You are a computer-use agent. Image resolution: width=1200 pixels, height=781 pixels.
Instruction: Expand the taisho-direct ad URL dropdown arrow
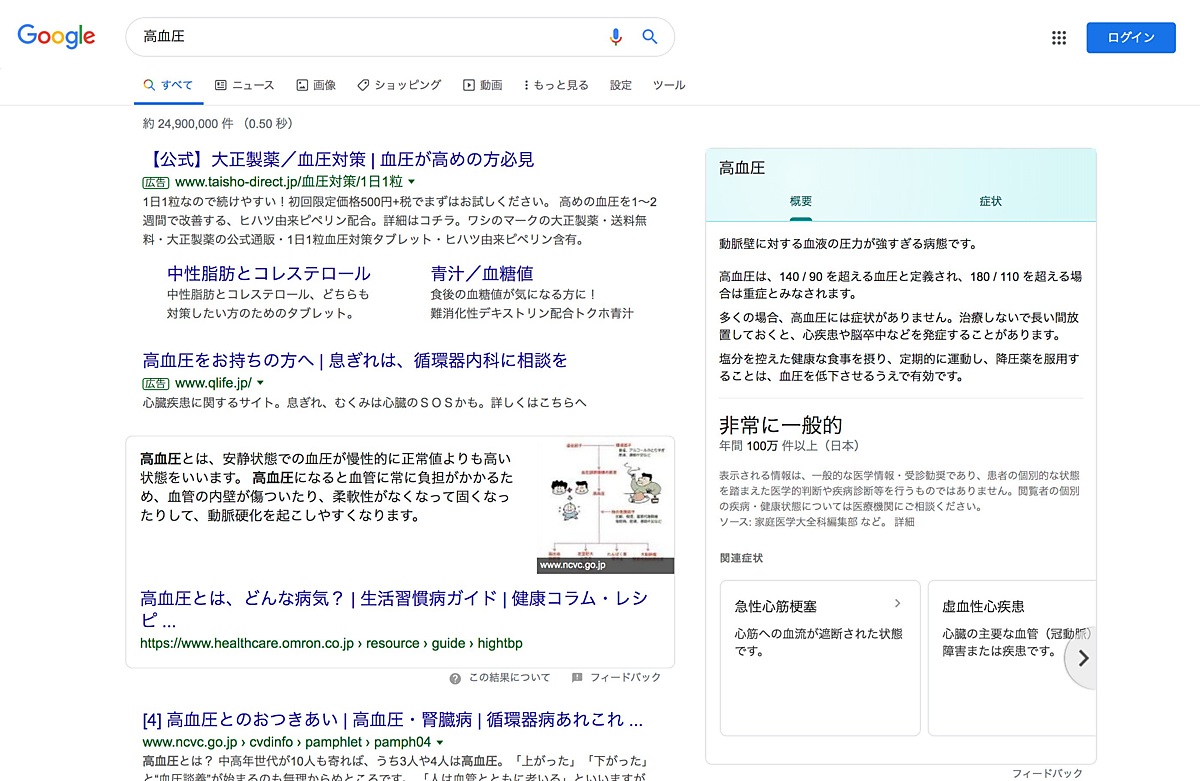pos(411,182)
